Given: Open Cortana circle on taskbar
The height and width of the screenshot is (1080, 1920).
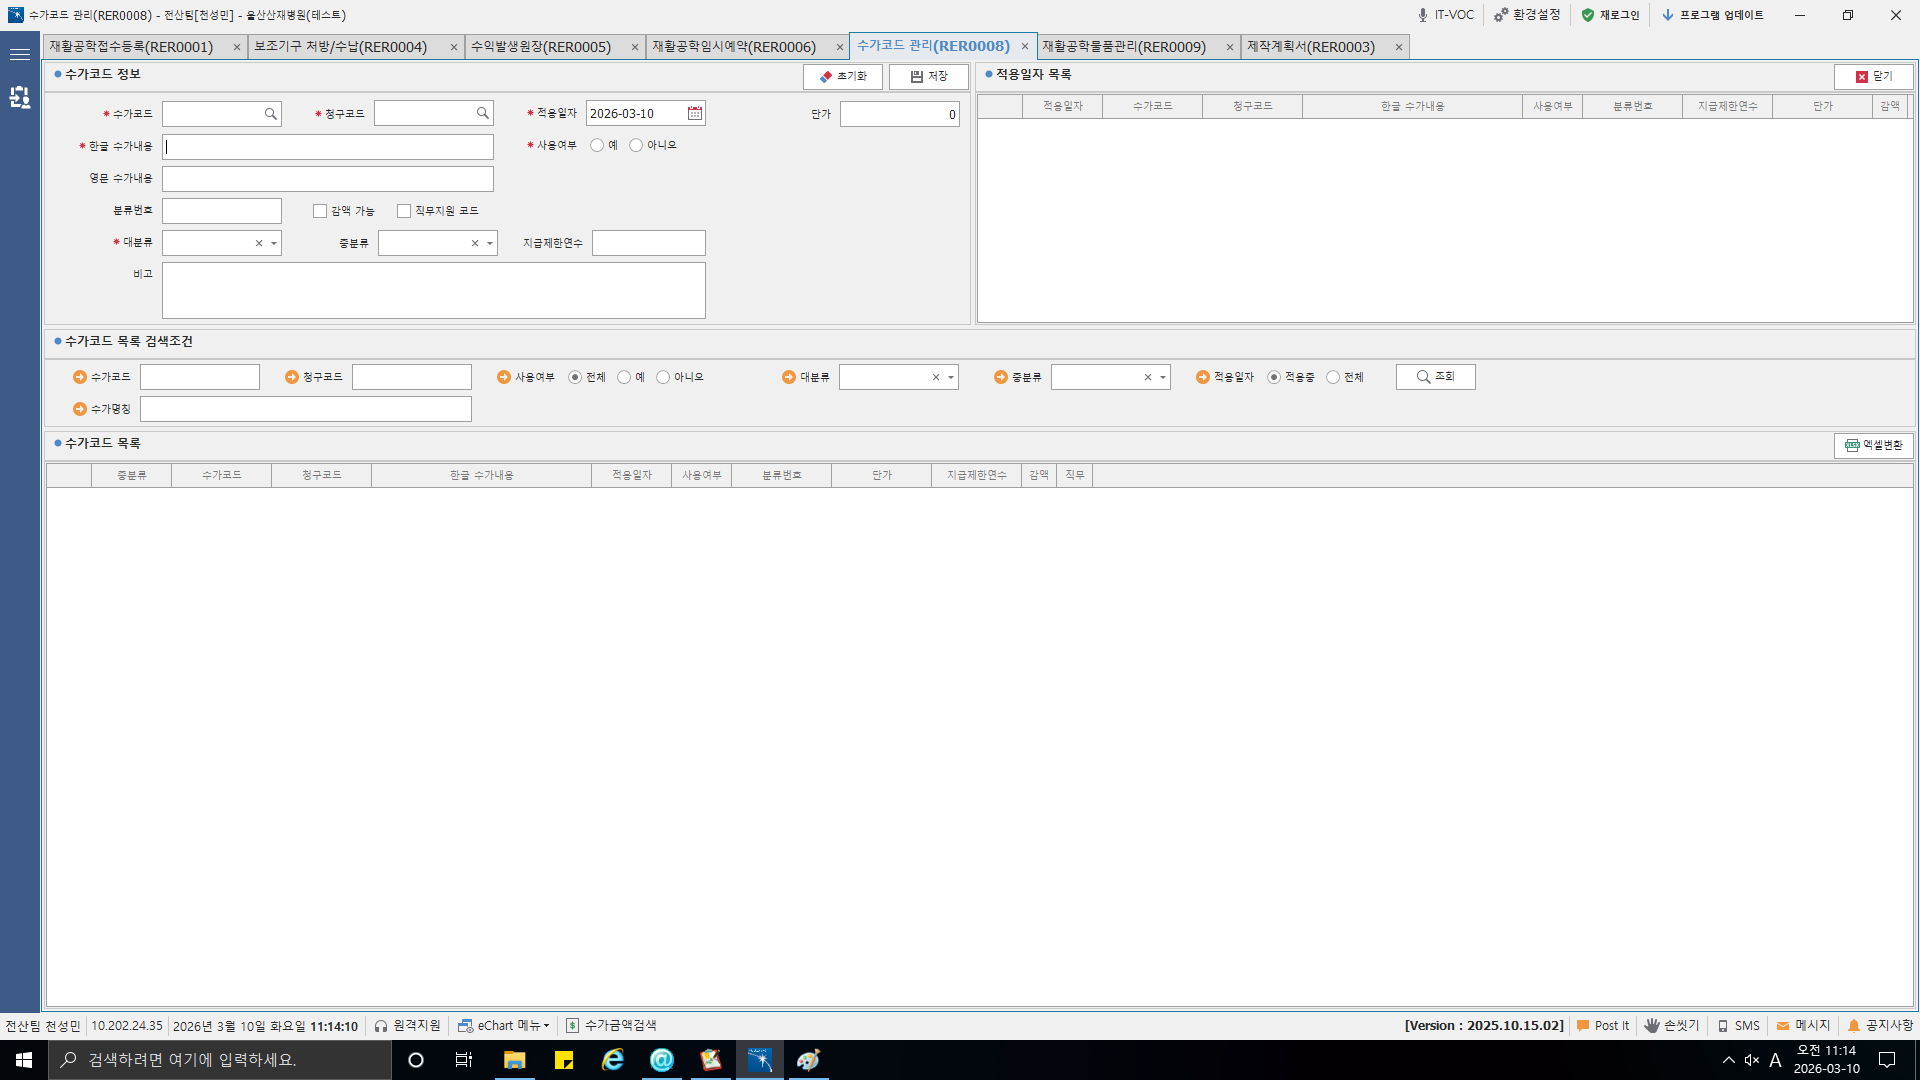Looking at the screenshot, I should click(416, 1060).
